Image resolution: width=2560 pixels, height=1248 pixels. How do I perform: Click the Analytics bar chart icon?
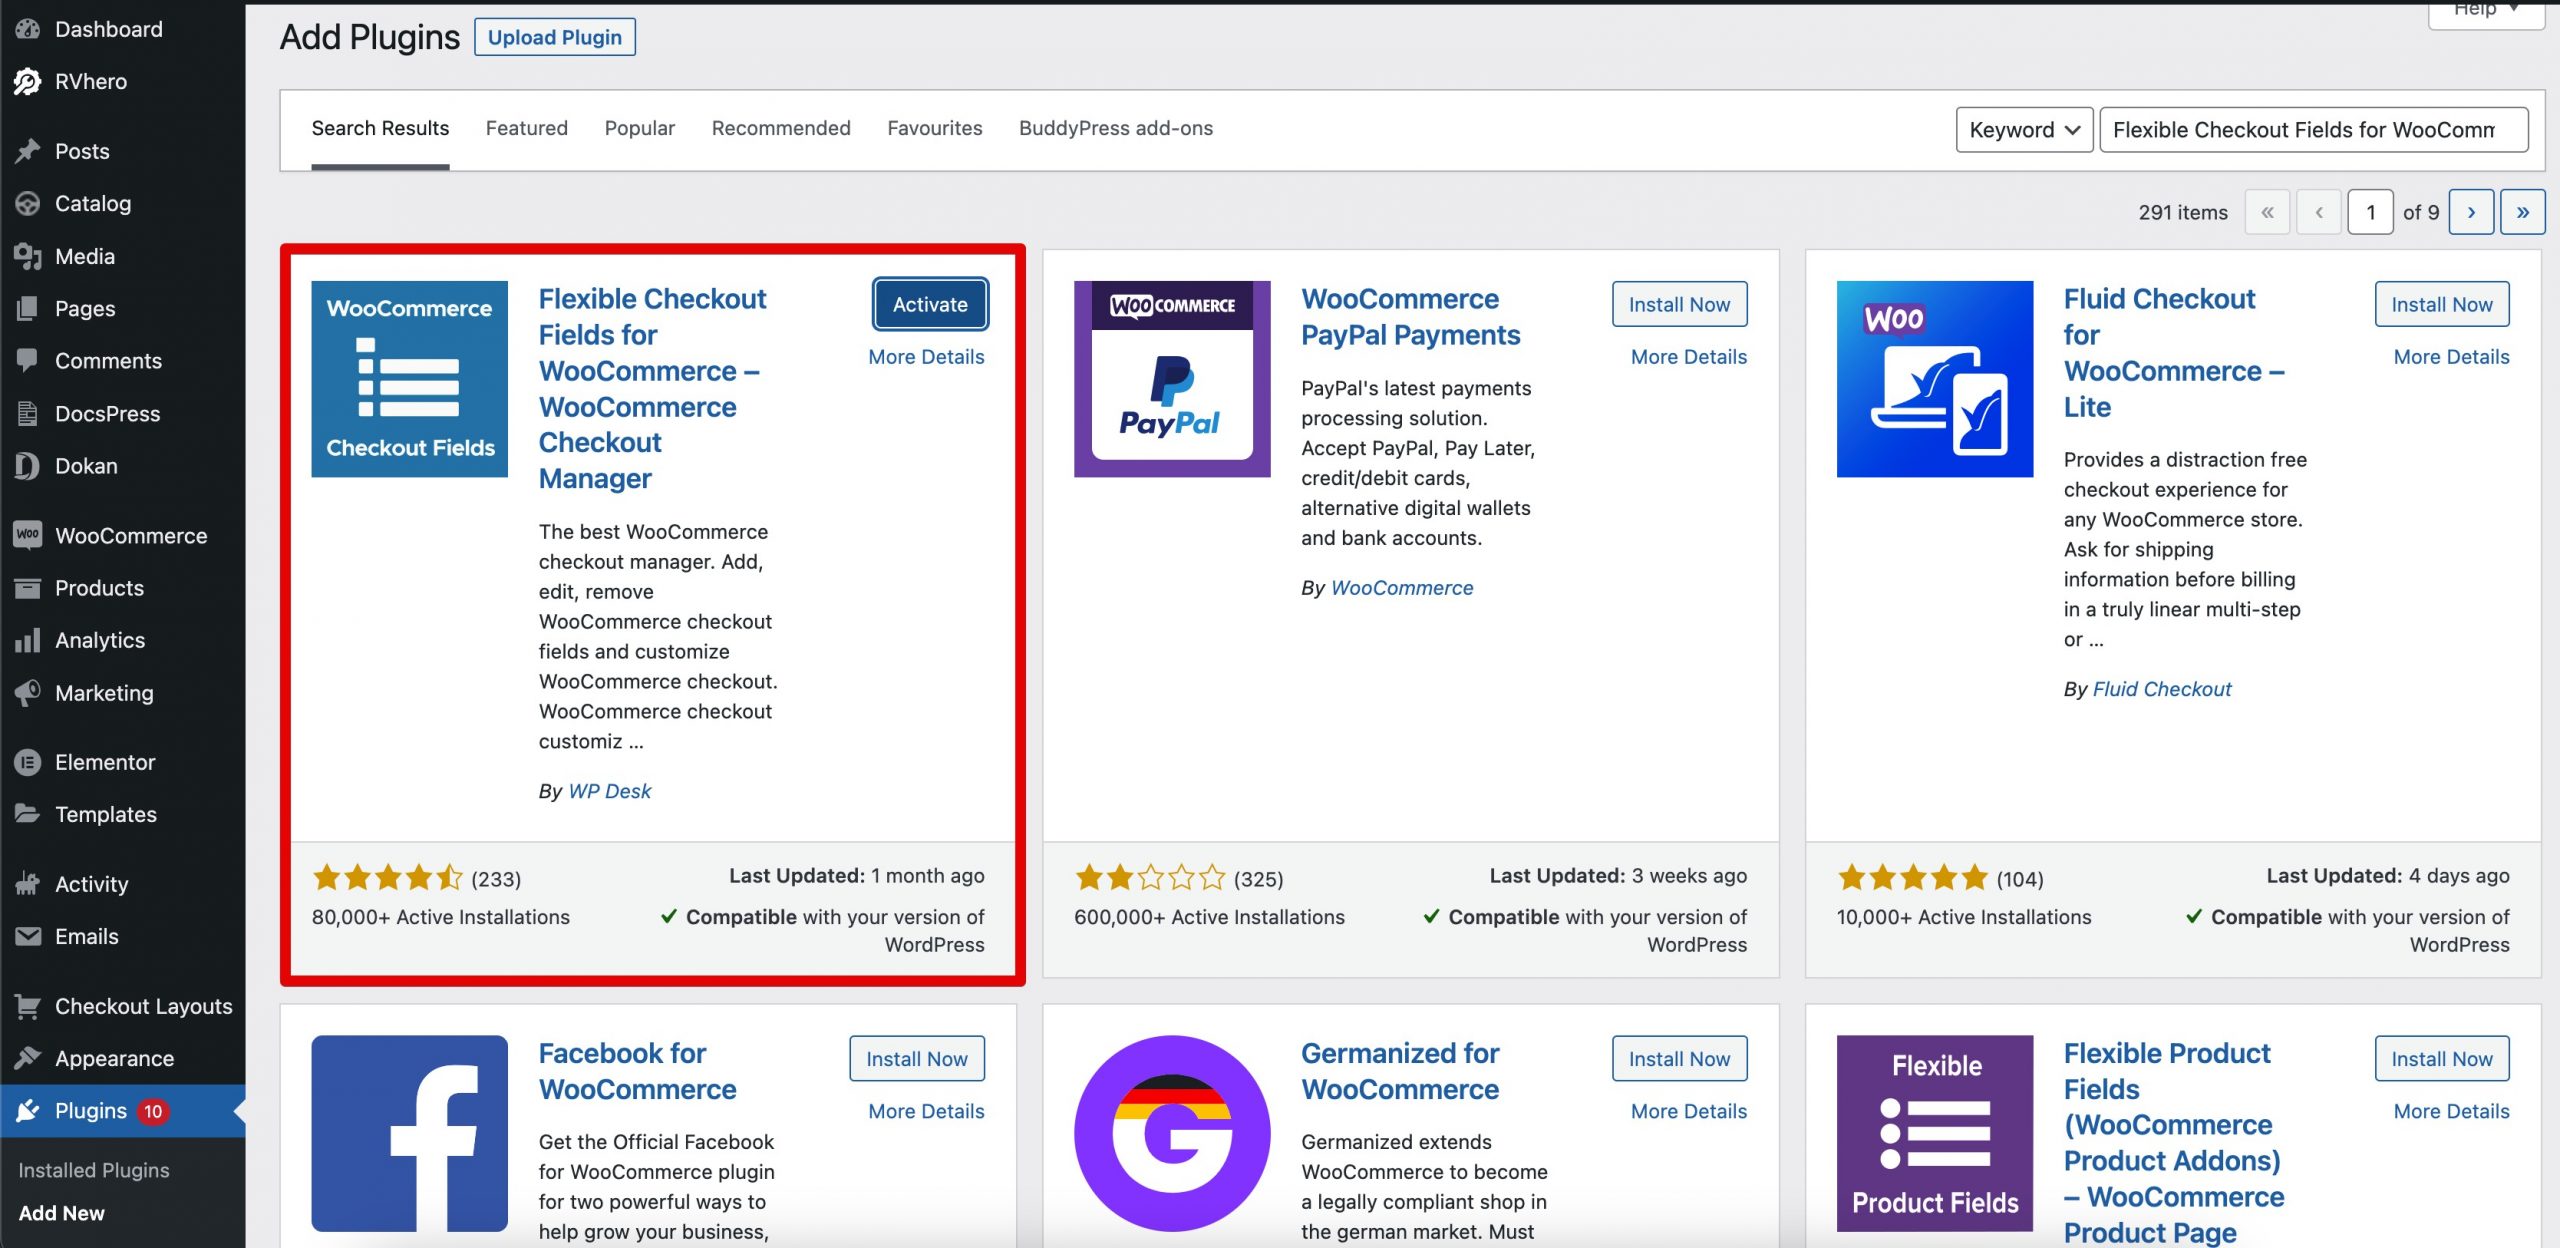[28, 640]
